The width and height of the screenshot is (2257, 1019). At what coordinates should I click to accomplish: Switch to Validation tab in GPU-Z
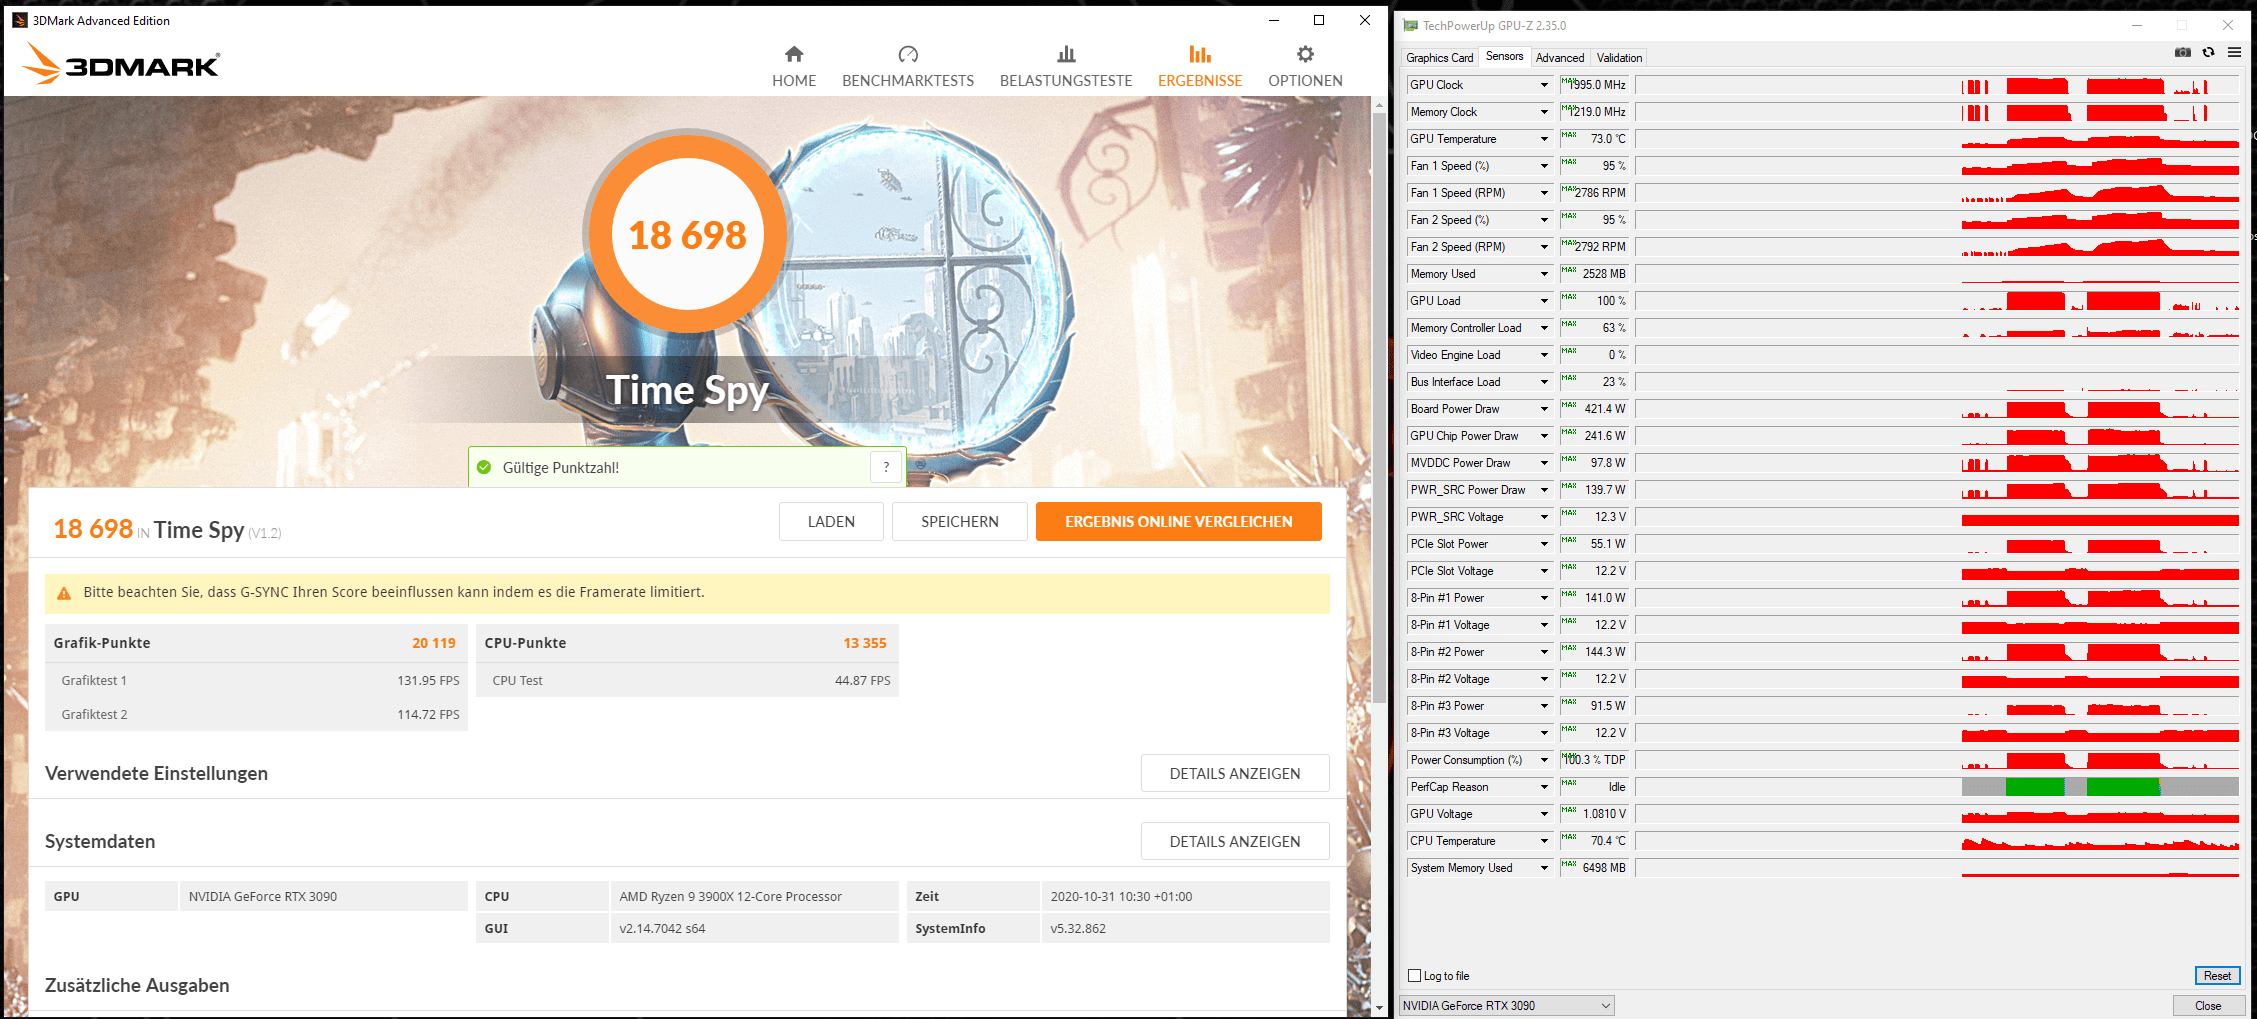(1619, 58)
